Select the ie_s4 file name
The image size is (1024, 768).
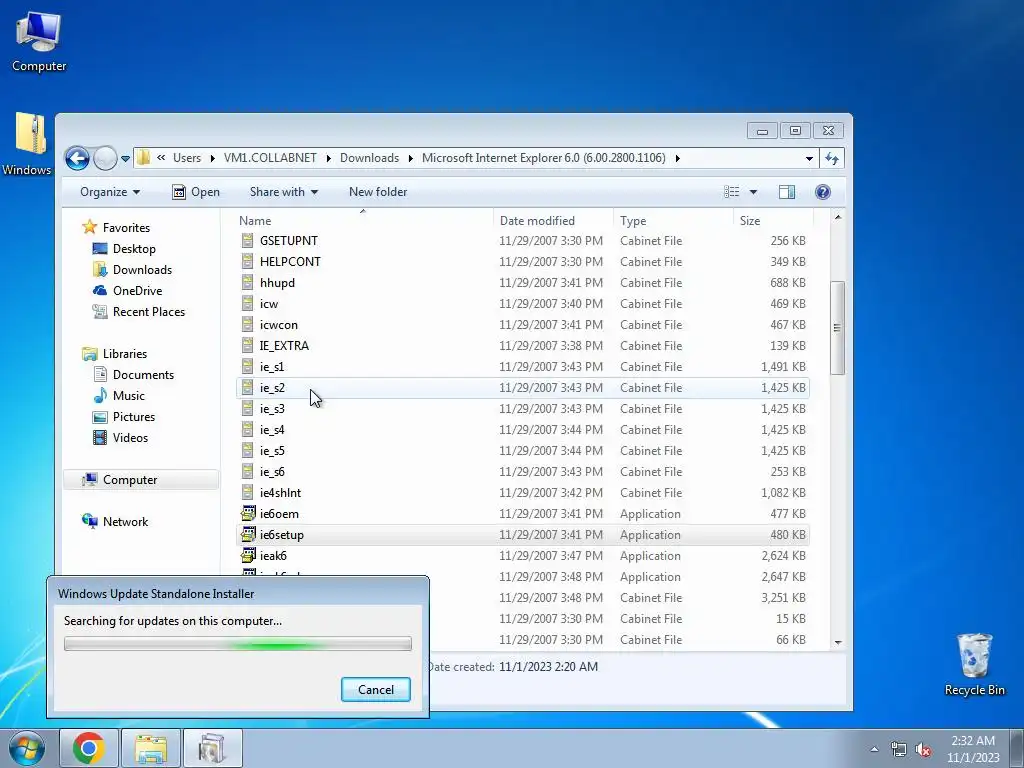pos(272,430)
